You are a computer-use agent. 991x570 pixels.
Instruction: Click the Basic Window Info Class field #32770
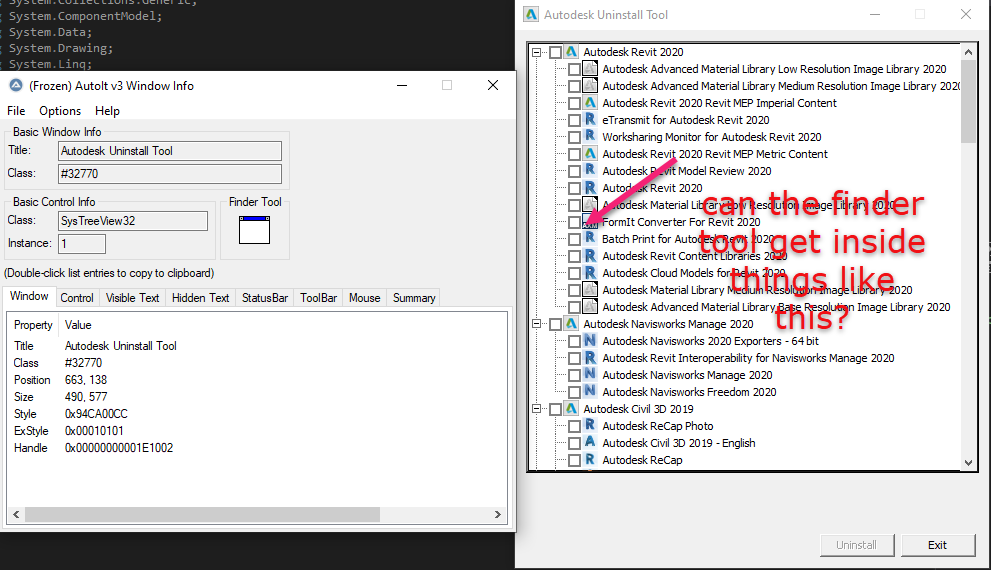point(170,174)
